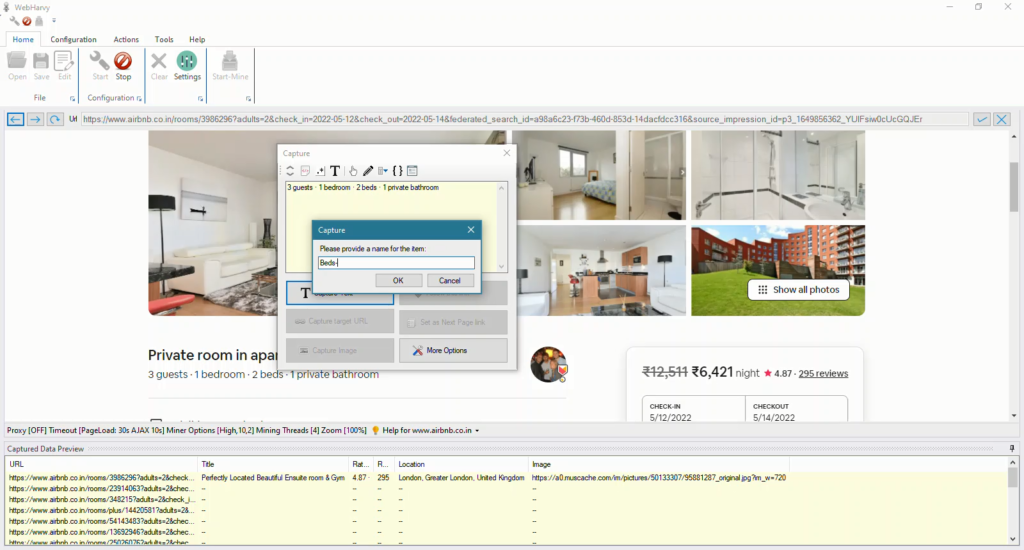Click the browser back arrow button
Image resolution: width=1024 pixels, height=550 pixels.
16,119
